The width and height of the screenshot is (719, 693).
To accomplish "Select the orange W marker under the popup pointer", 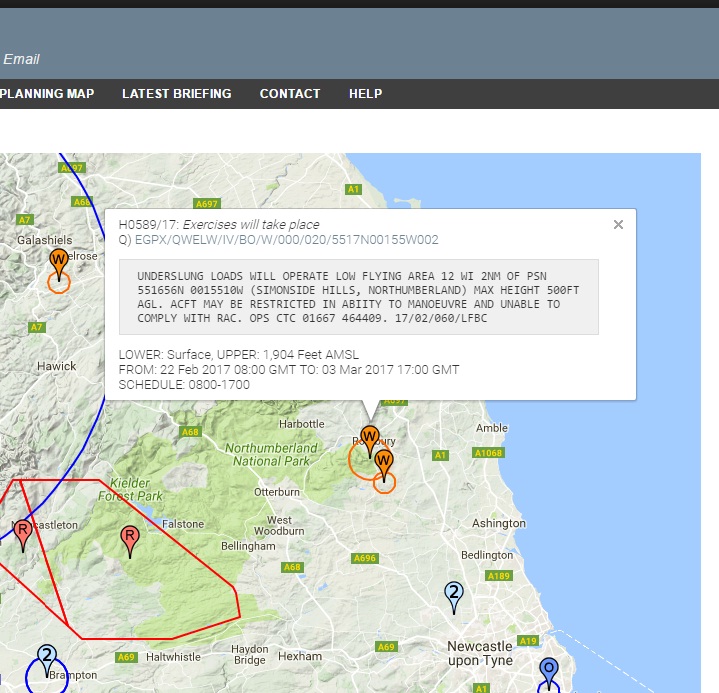I will pos(369,438).
